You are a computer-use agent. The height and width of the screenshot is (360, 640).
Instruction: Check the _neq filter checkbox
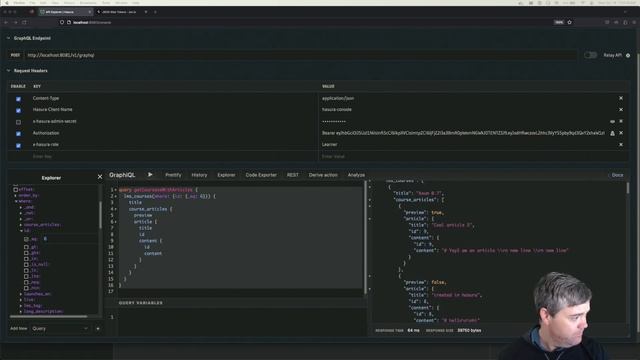(27, 282)
